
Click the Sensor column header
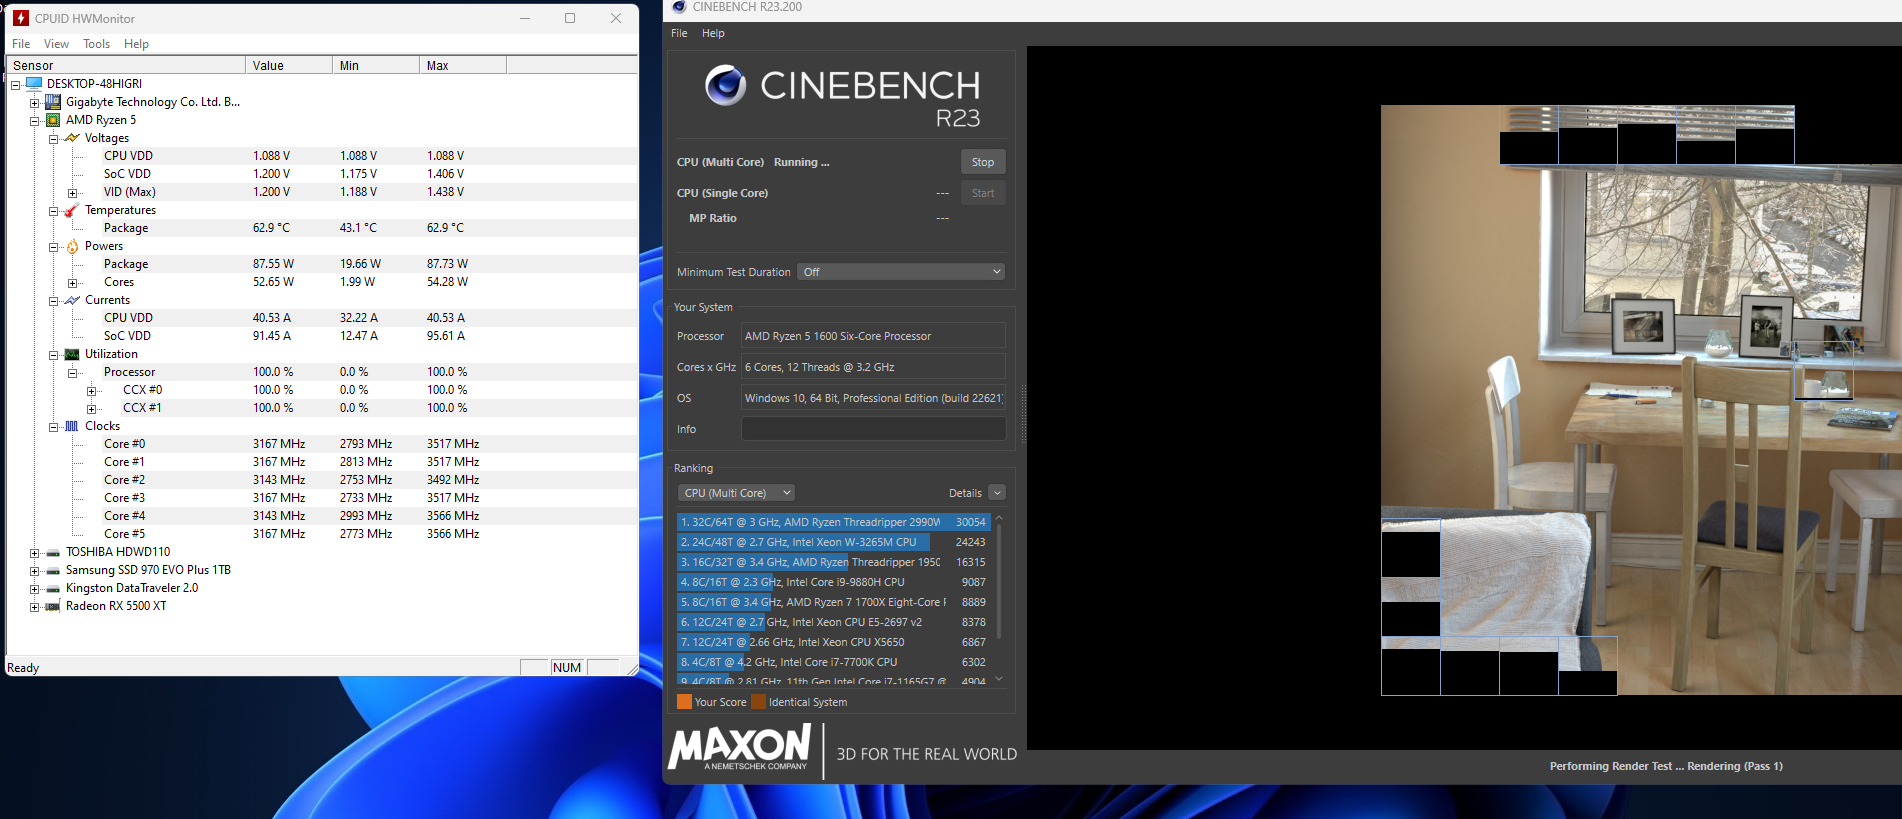tap(126, 66)
